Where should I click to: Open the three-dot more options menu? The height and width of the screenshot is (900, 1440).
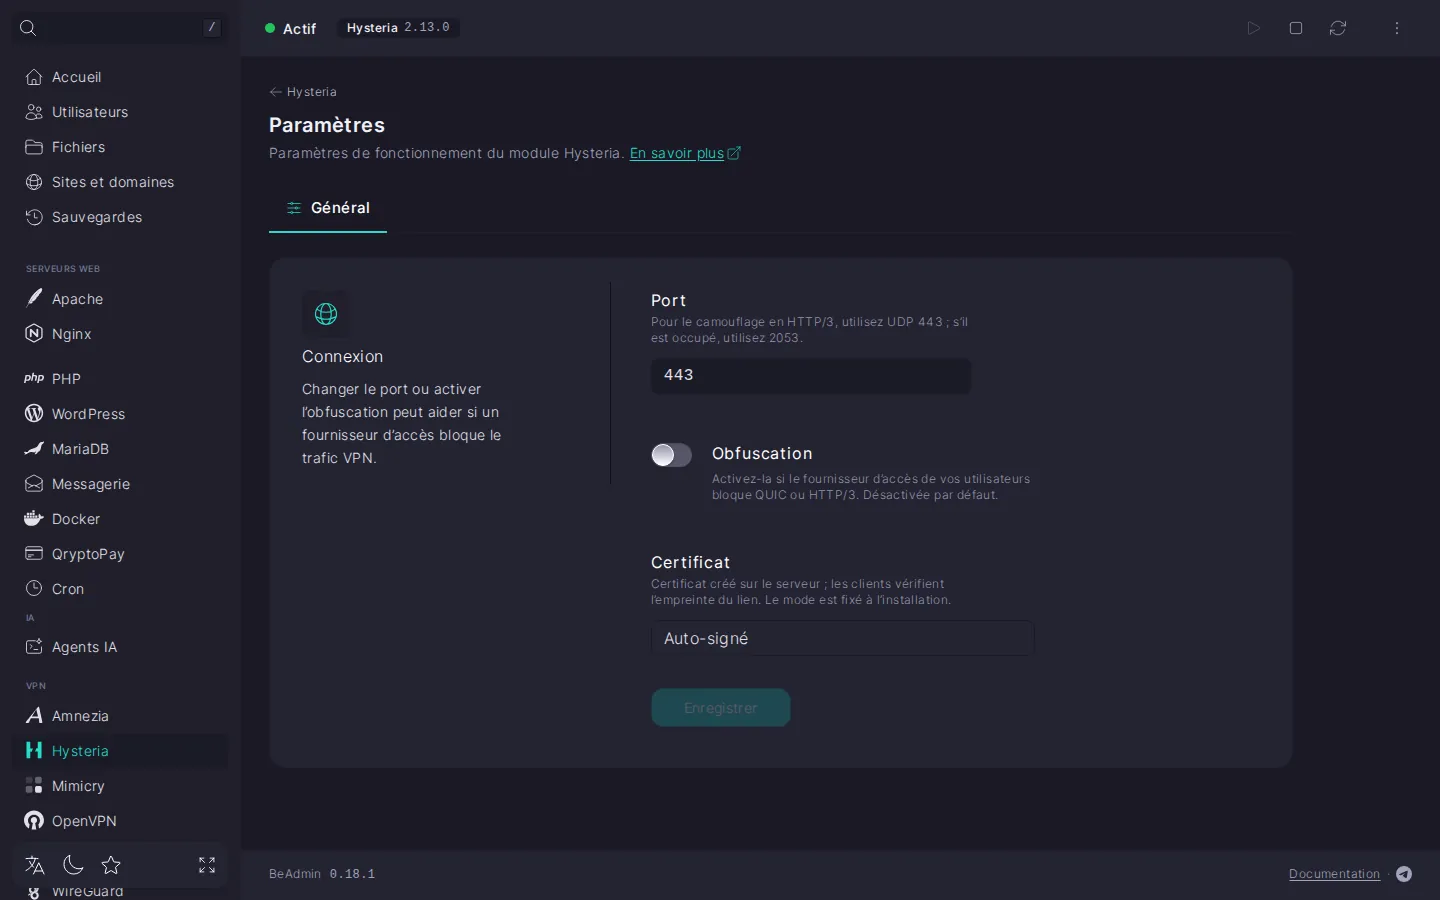point(1397,28)
